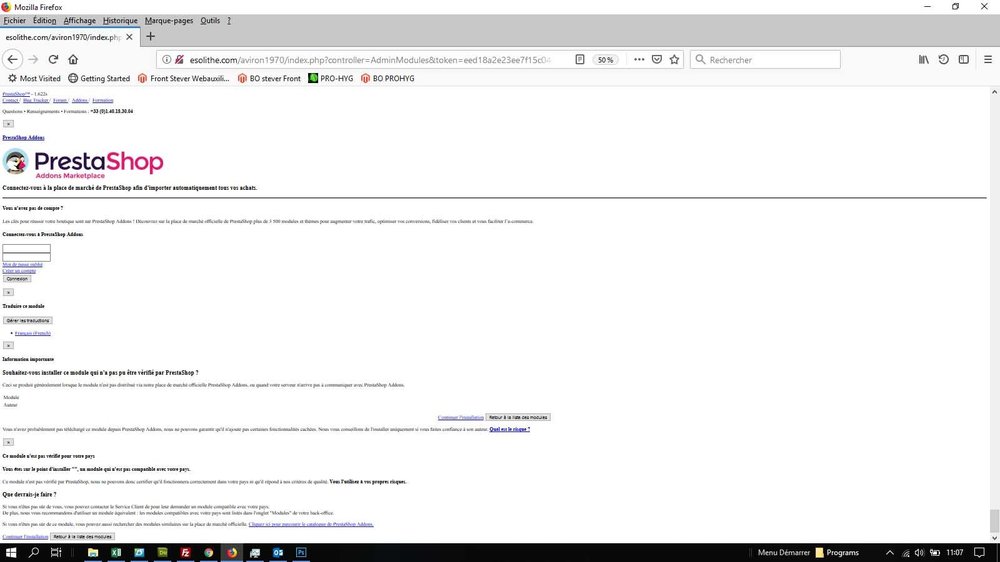
Task: Click bottom Retour à la liste des modules
Action: pos(82,536)
